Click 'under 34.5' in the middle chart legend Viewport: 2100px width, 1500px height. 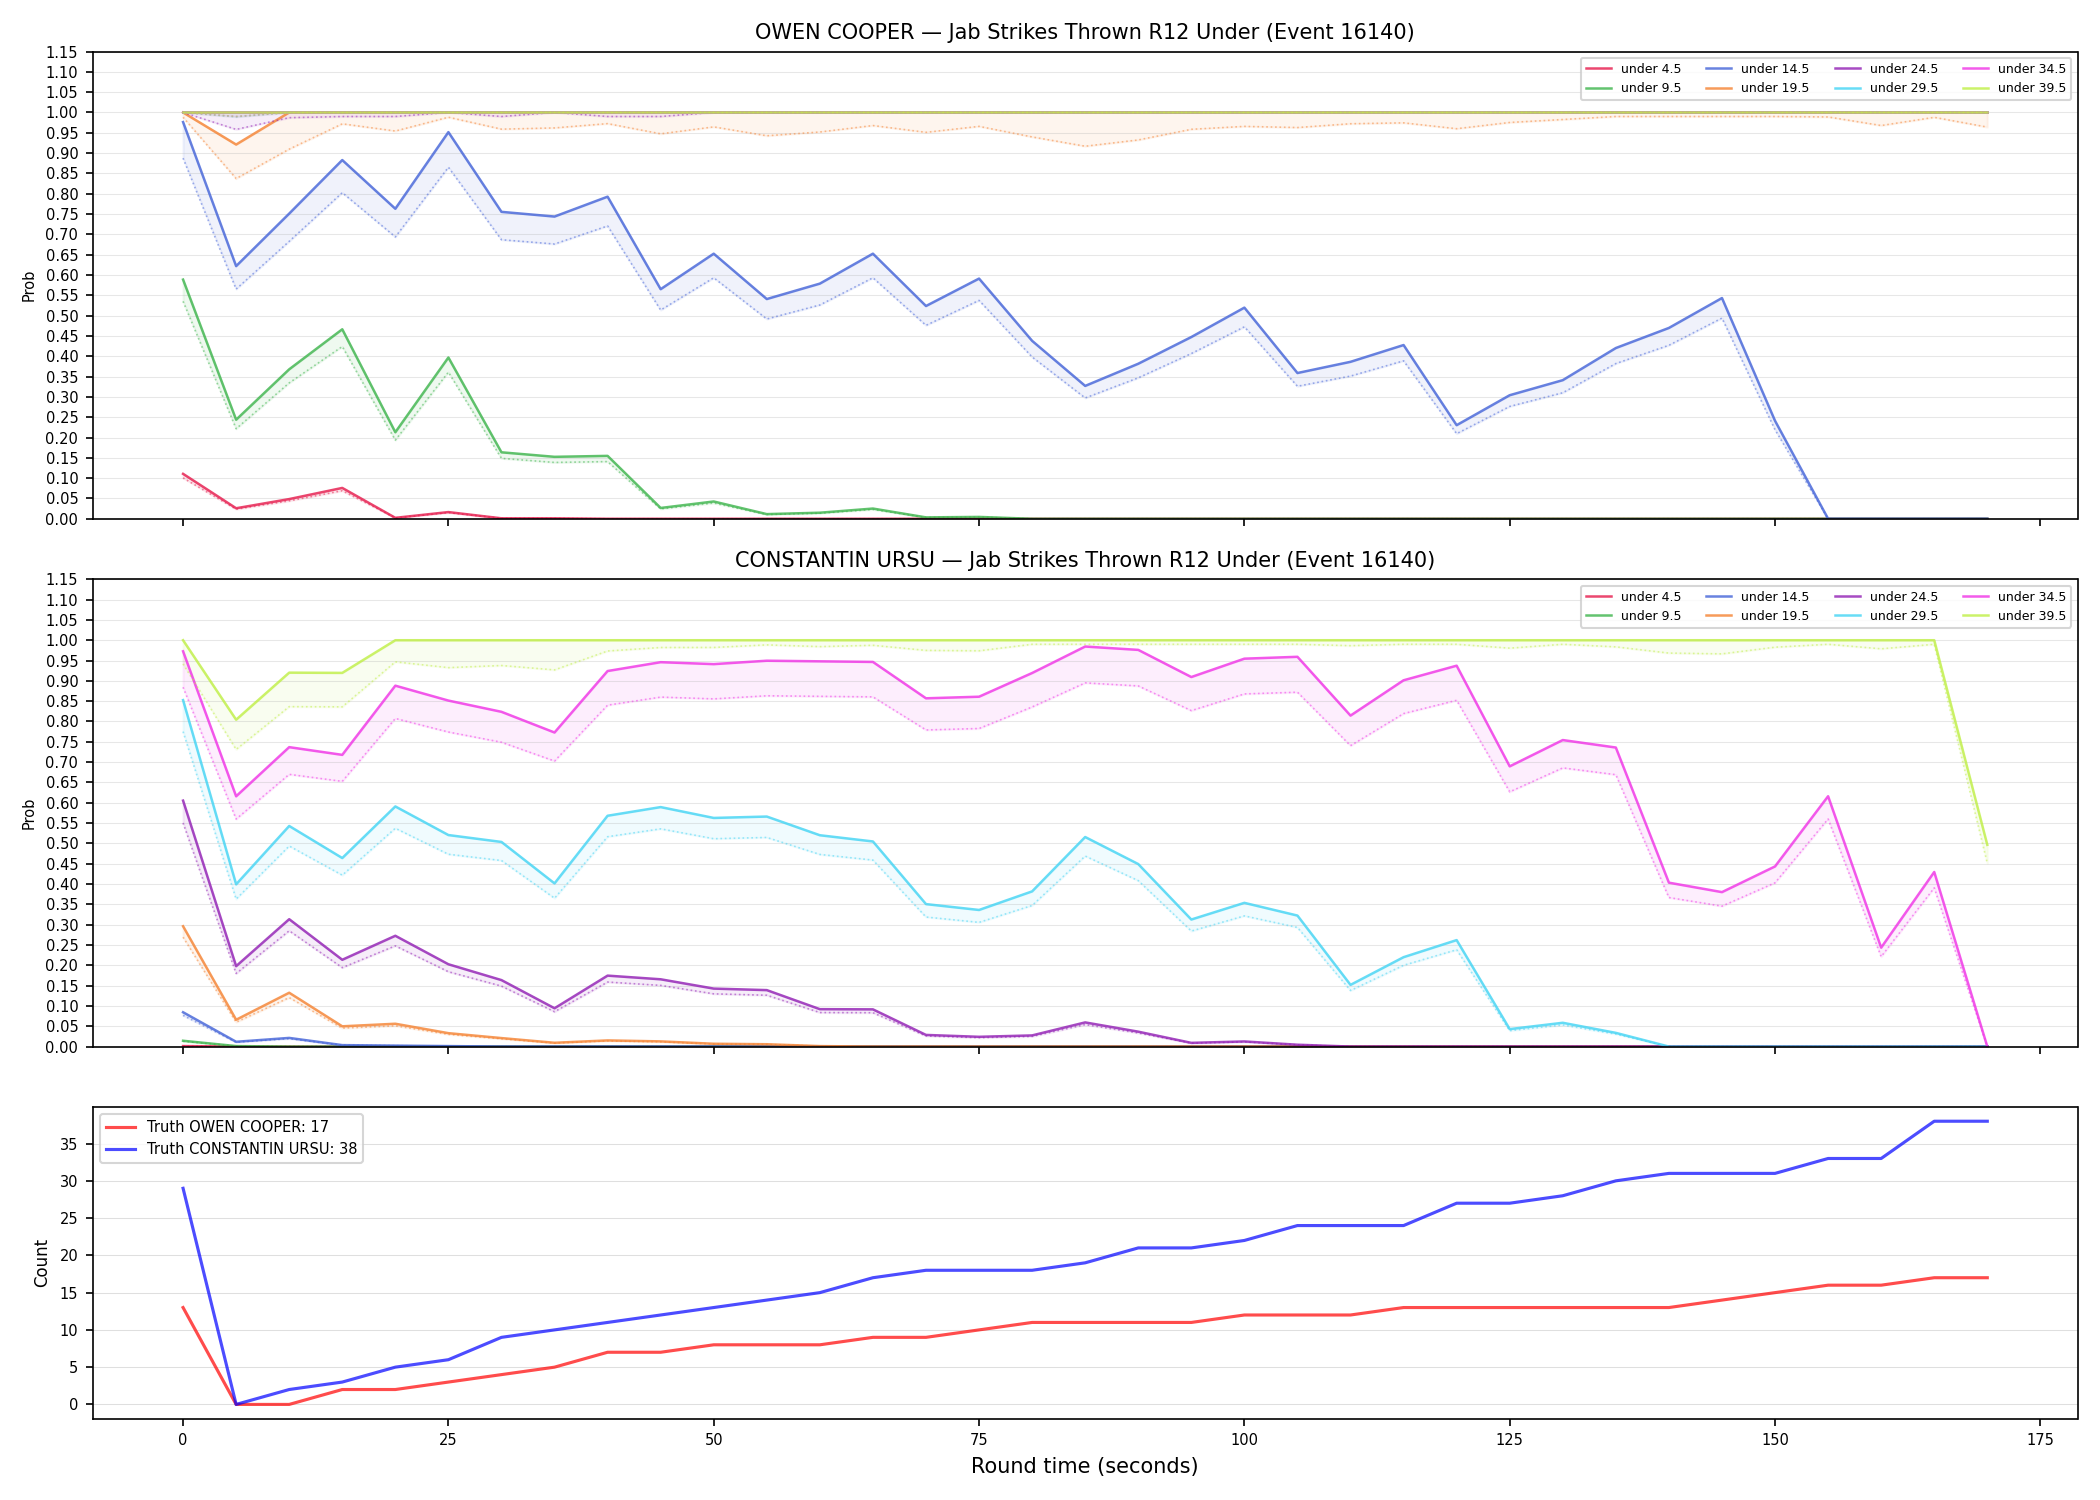pyautogui.click(x=2031, y=597)
